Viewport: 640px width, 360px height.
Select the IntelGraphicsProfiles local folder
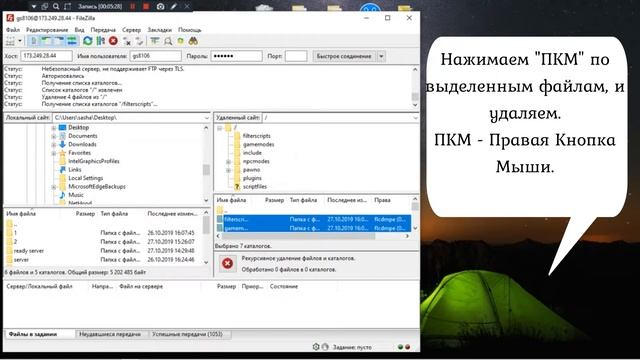(94, 161)
